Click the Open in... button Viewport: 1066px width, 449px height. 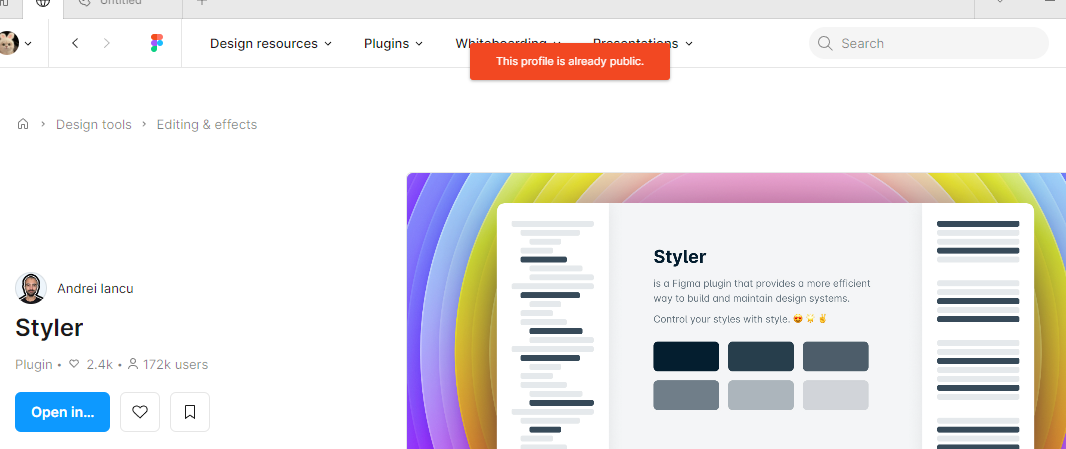(63, 412)
